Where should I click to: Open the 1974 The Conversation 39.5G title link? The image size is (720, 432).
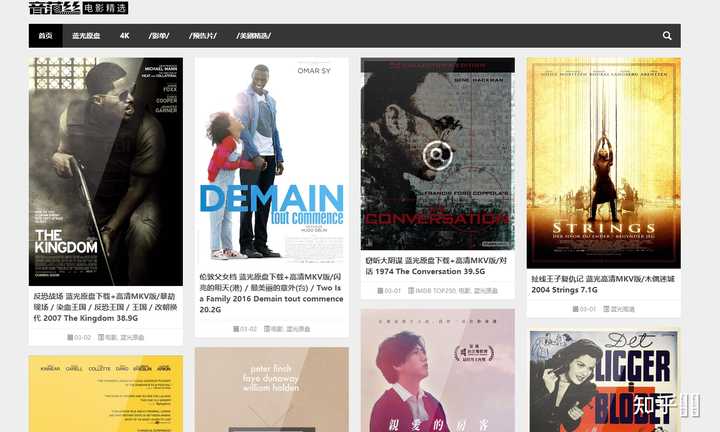point(436,266)
